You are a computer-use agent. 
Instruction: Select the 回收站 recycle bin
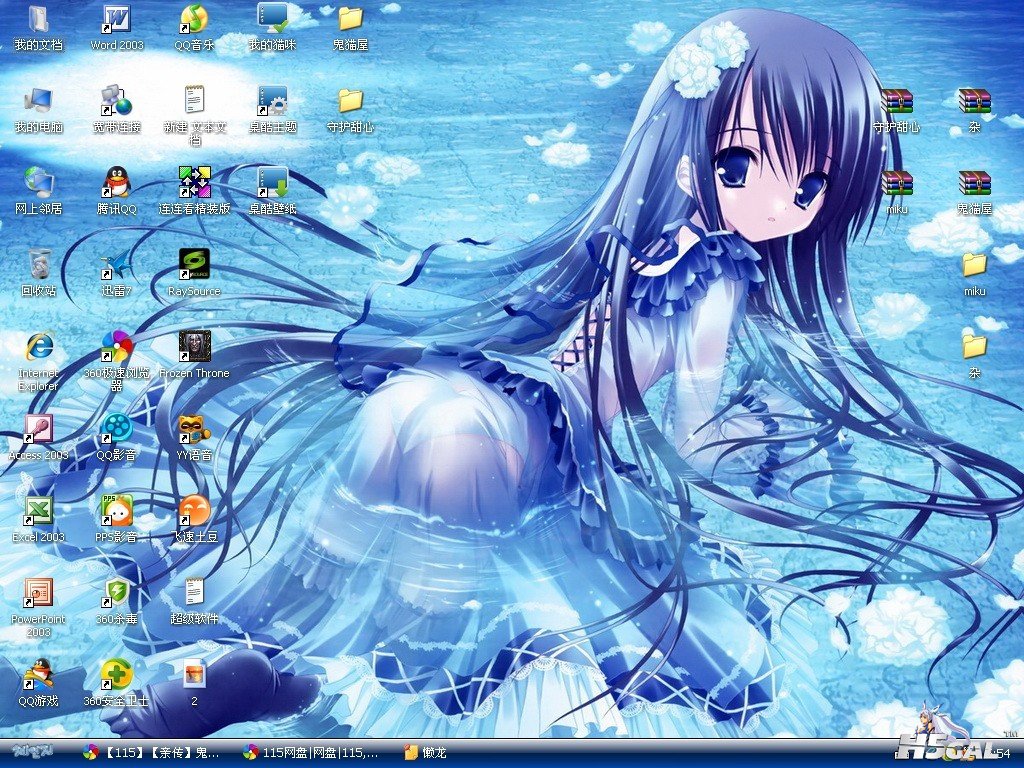39,265
